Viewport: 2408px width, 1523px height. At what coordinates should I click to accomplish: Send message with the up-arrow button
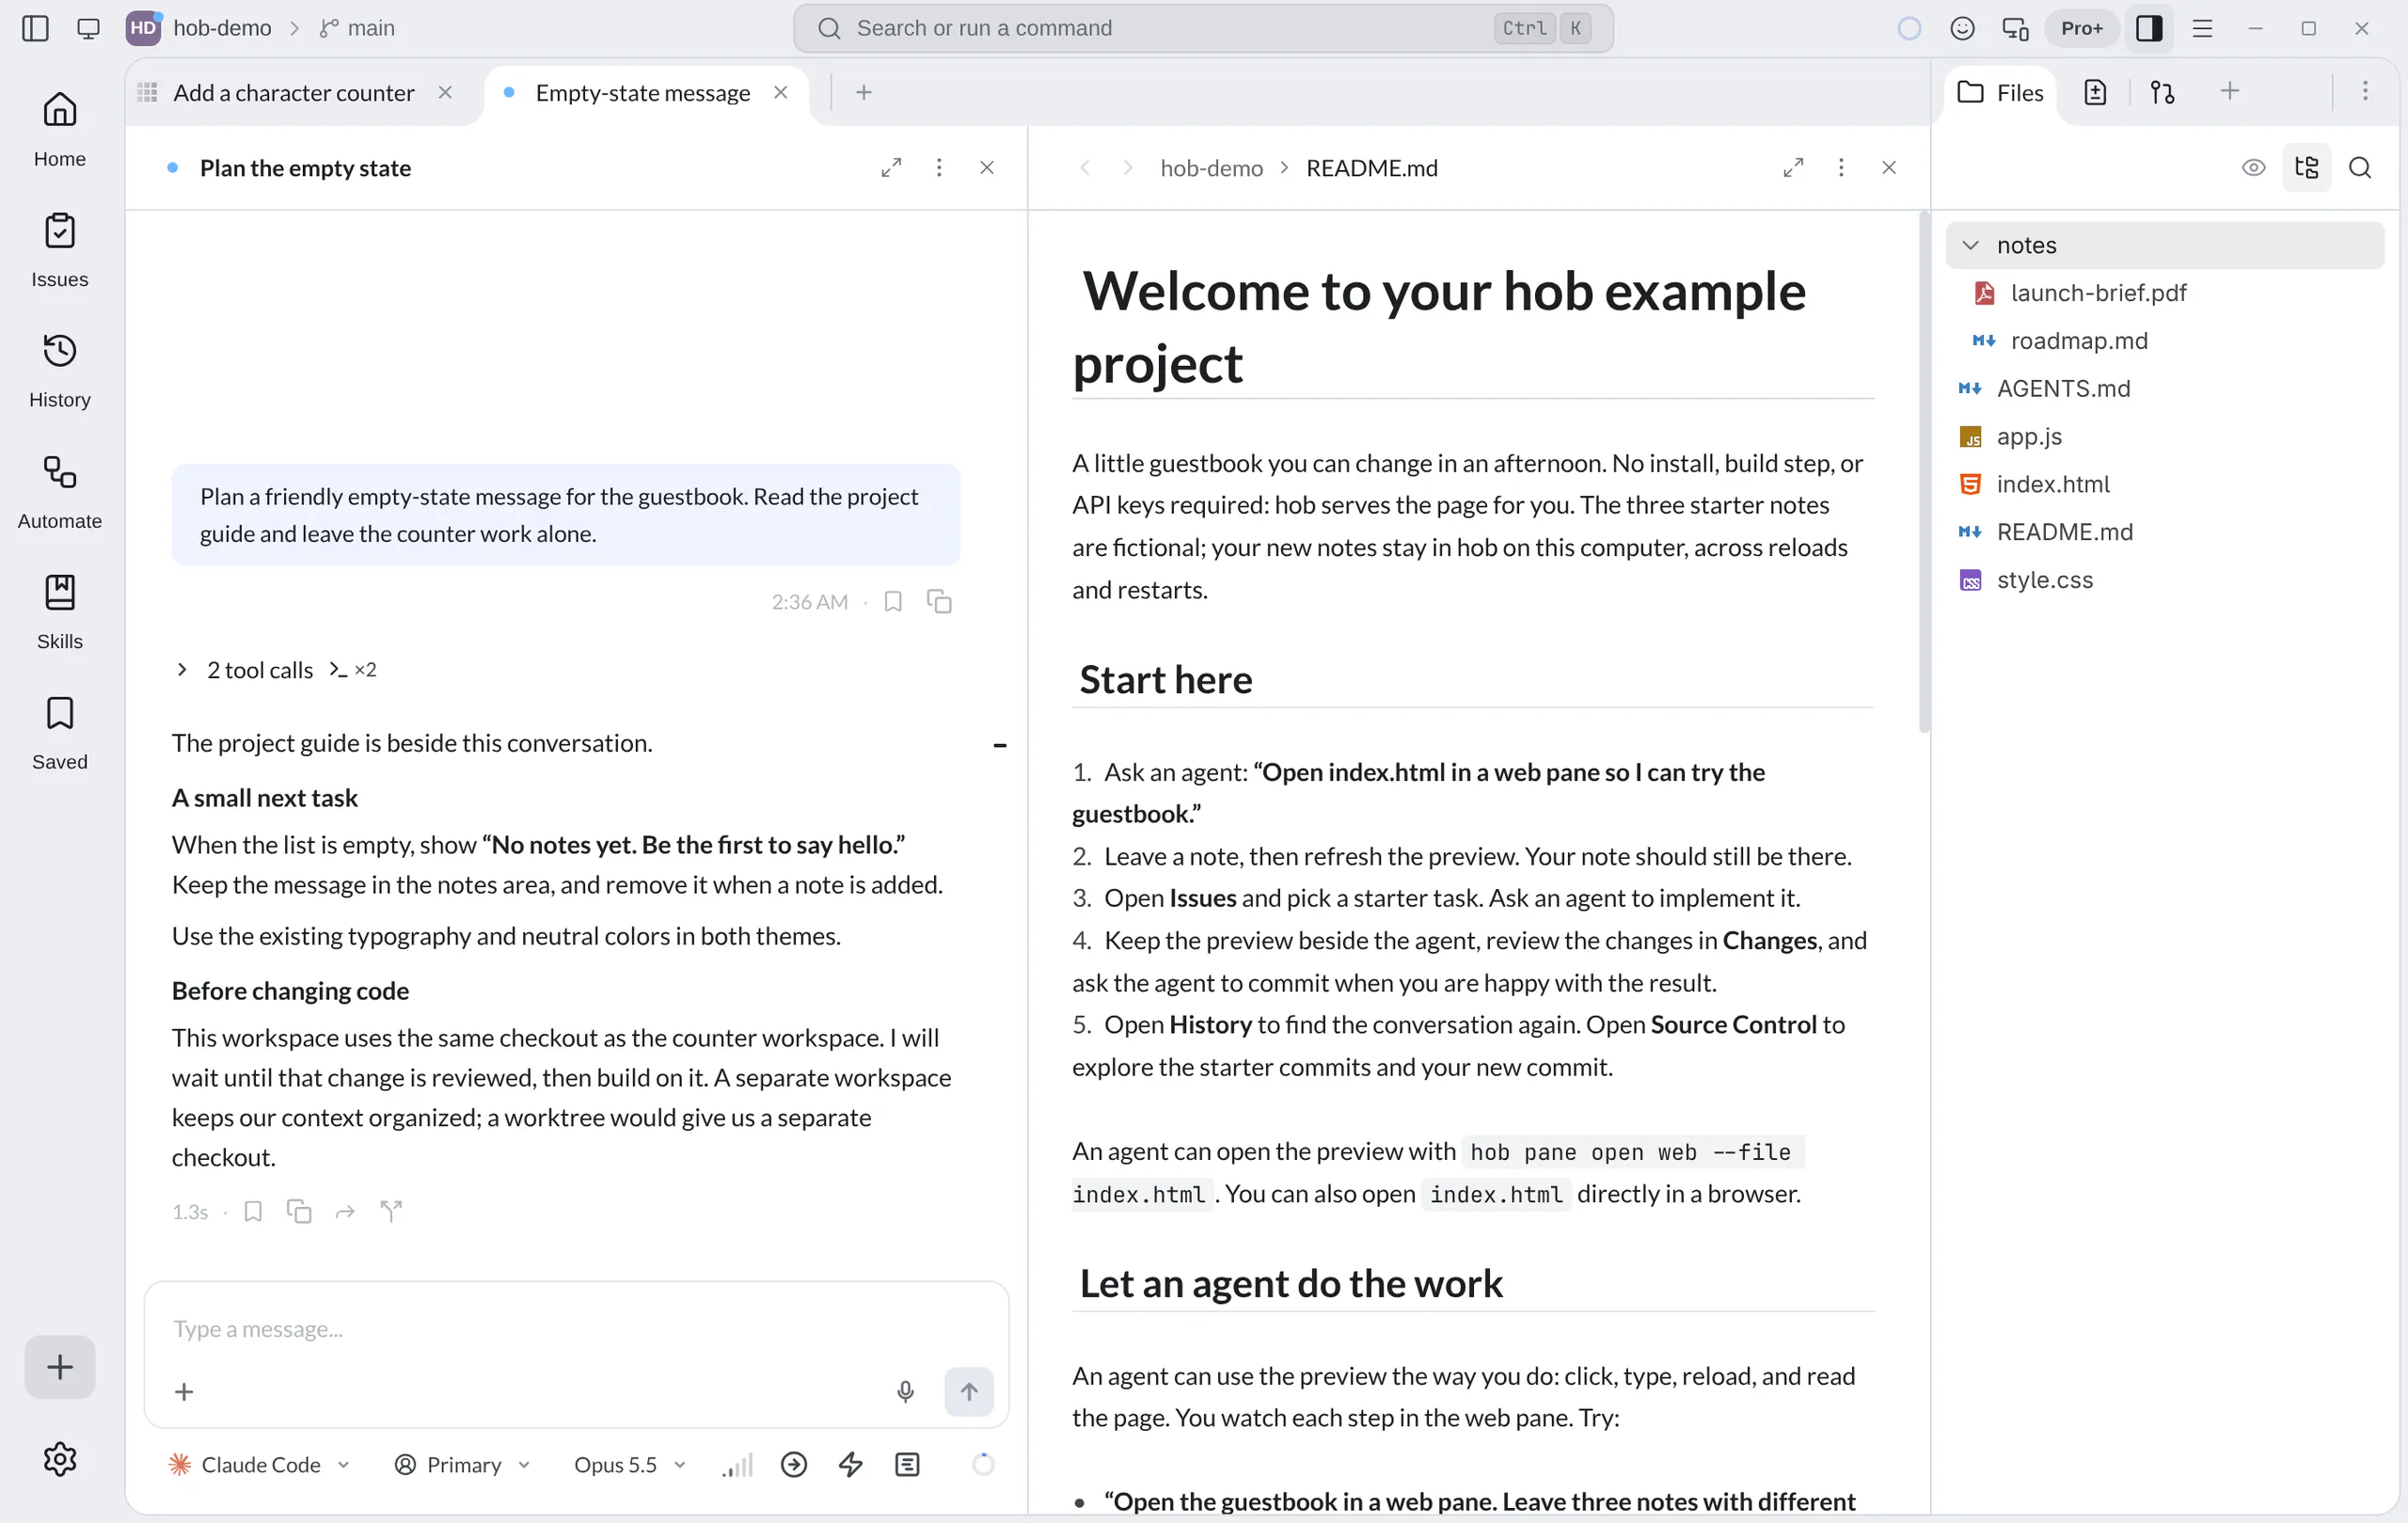969,1391
